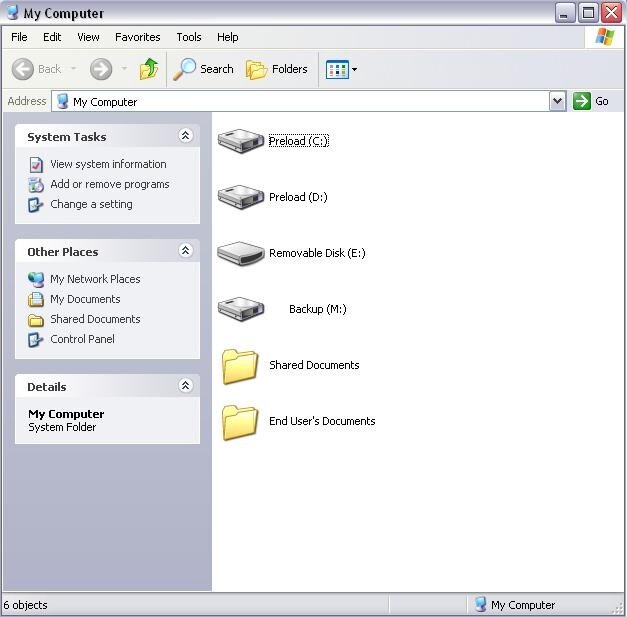
Task: Open the Address bar dropdown arrow
Action: coord(557,101)
